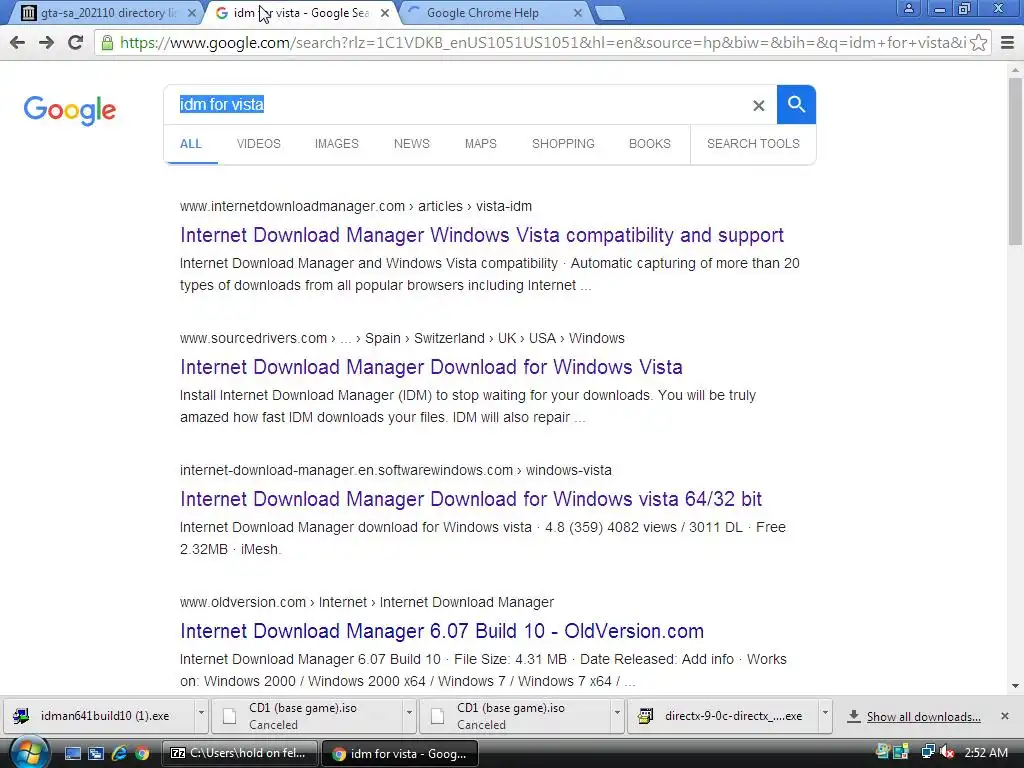This screenshot has width=1024, height=768.
Task: Clear the search box with the X icon
Action: pos(758,105)
